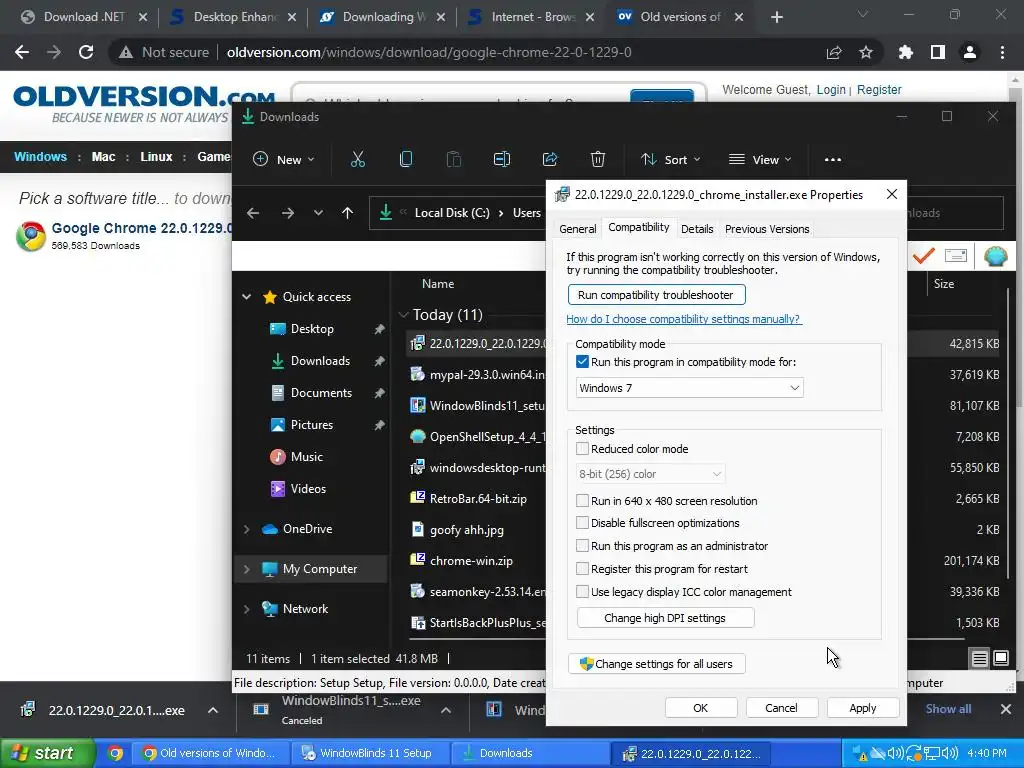Open recent locations chevron in explorer navigation
The image size is (1024, 768).
pyautogui.click(x=318, y=213)
